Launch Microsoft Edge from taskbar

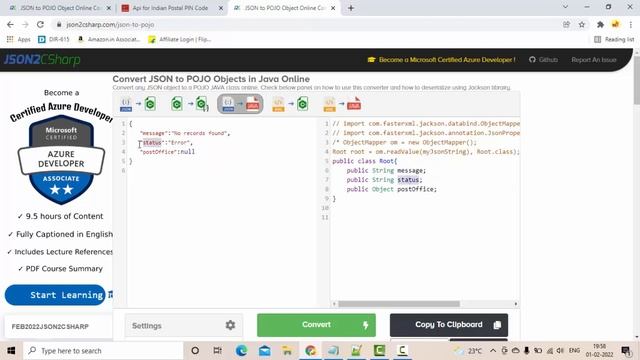pyautogui.click(x=241, y=351)
